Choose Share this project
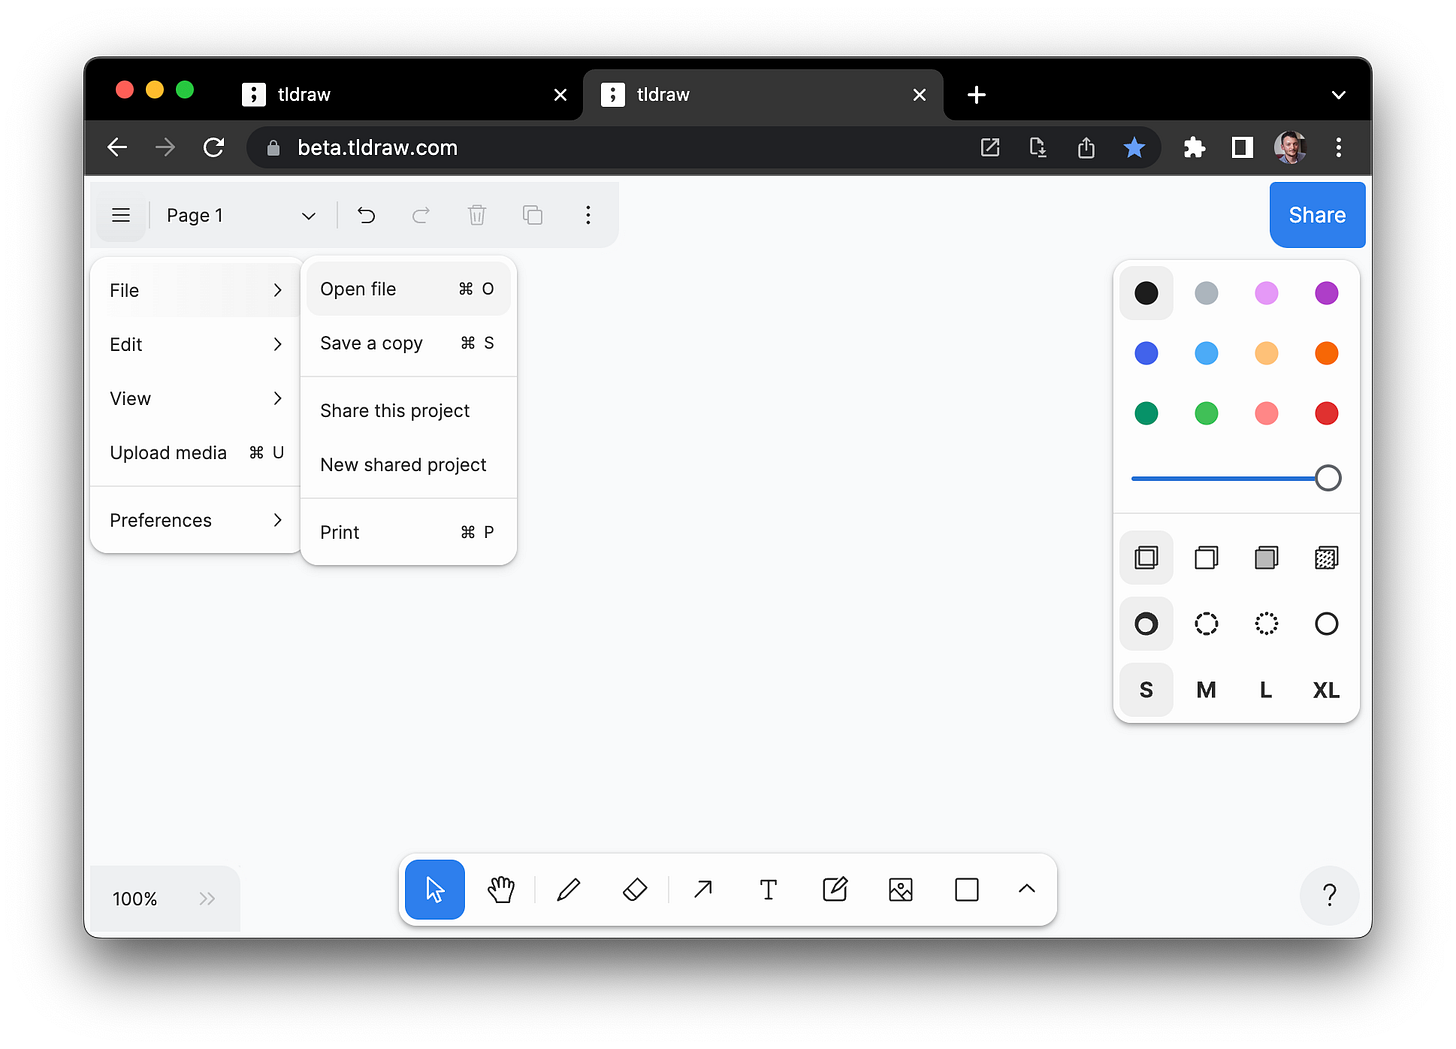The image size is (1456, 1049). [x=408, y=411]
